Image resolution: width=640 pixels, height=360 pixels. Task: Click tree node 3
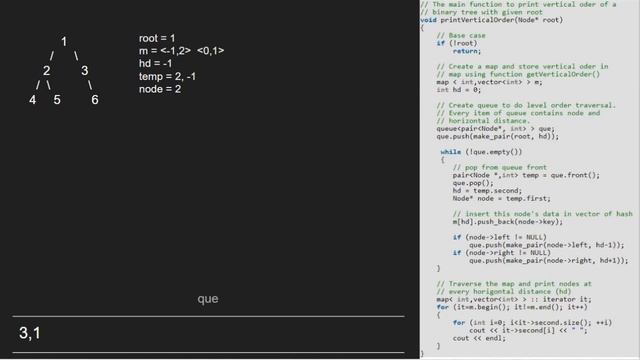84,71
